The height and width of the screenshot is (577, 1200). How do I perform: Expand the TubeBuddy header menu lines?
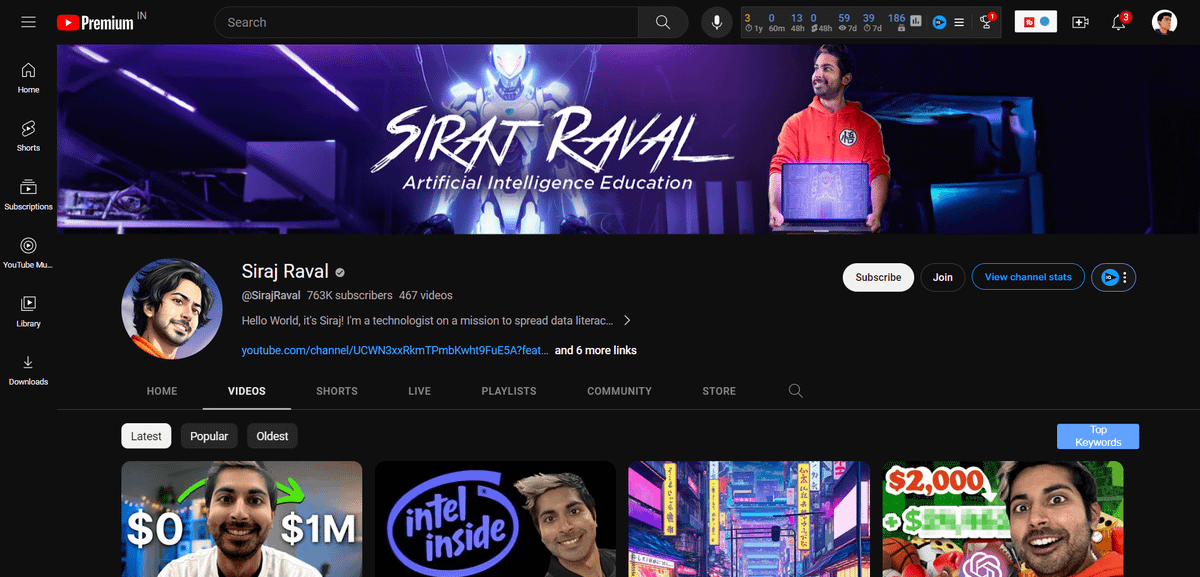point(959,22)
